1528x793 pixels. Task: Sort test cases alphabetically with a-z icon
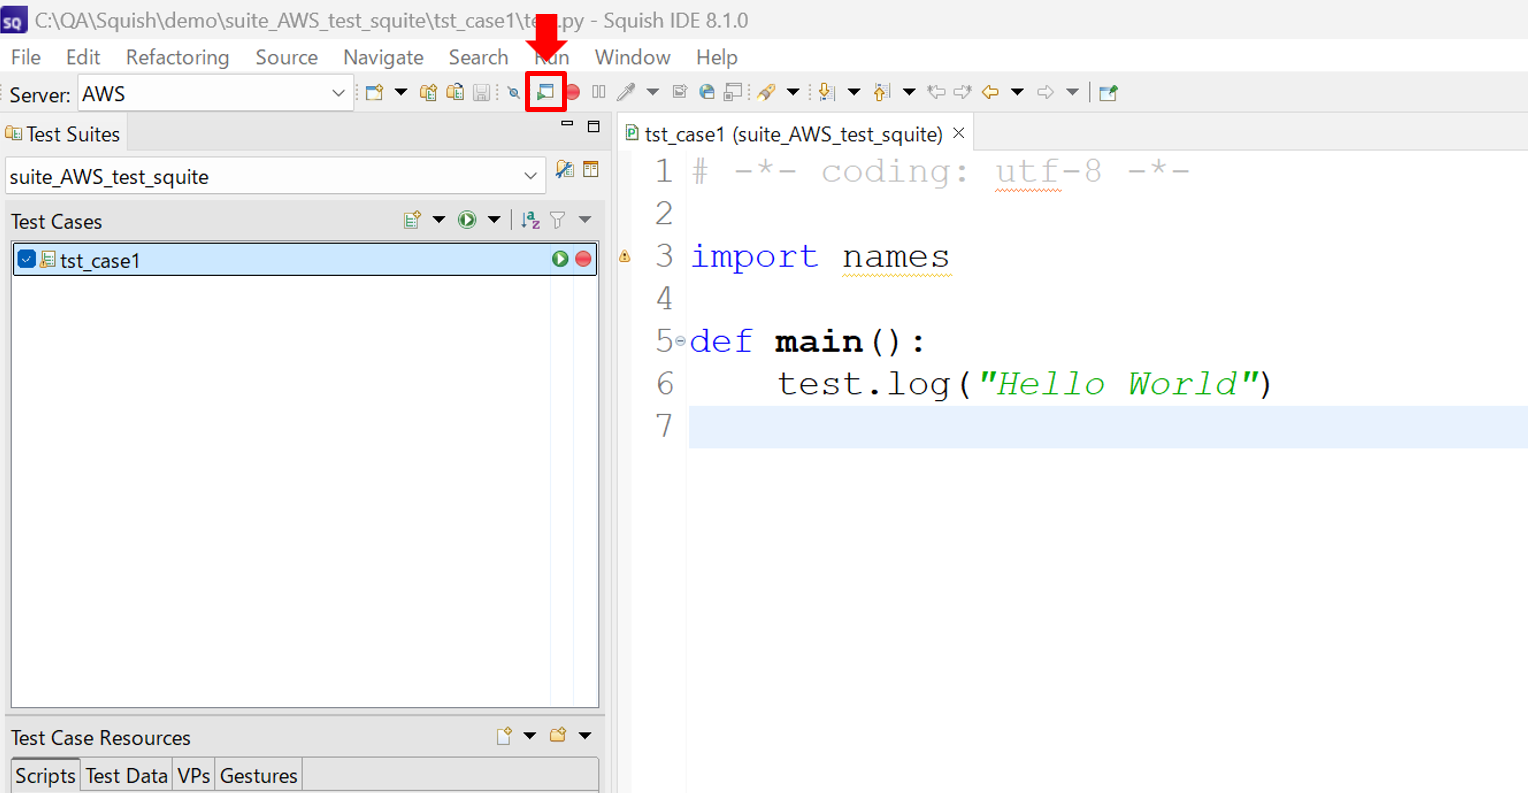coord(531,220)
